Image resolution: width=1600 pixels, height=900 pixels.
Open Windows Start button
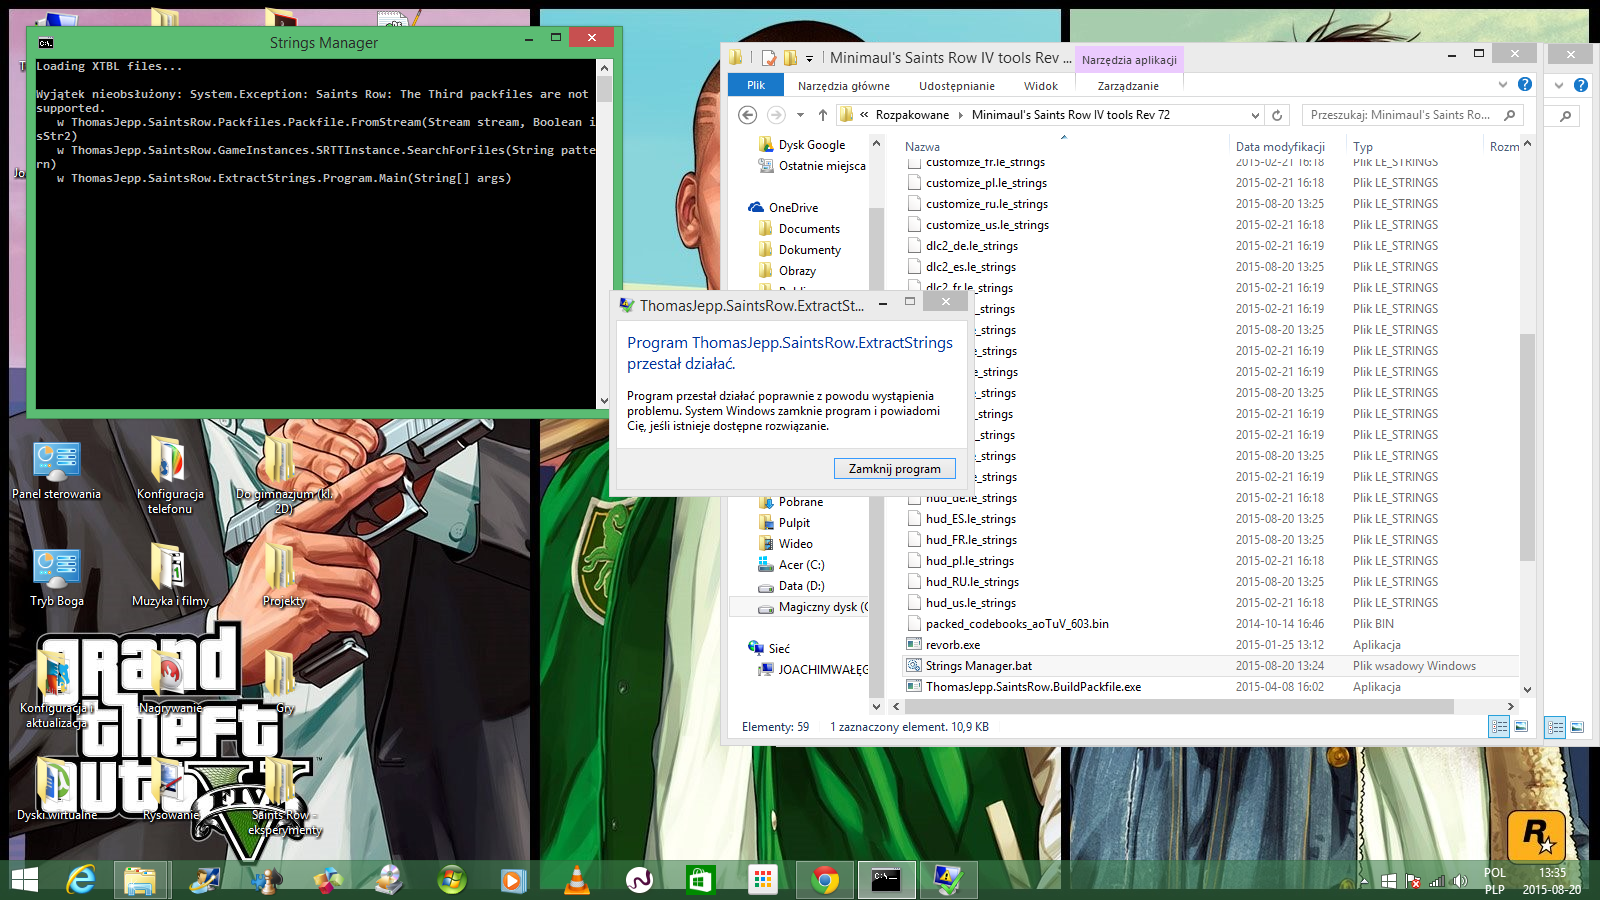[24, 880]
